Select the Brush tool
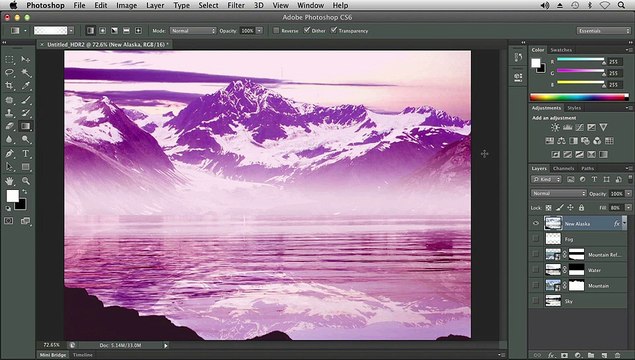 coord(26,100)
